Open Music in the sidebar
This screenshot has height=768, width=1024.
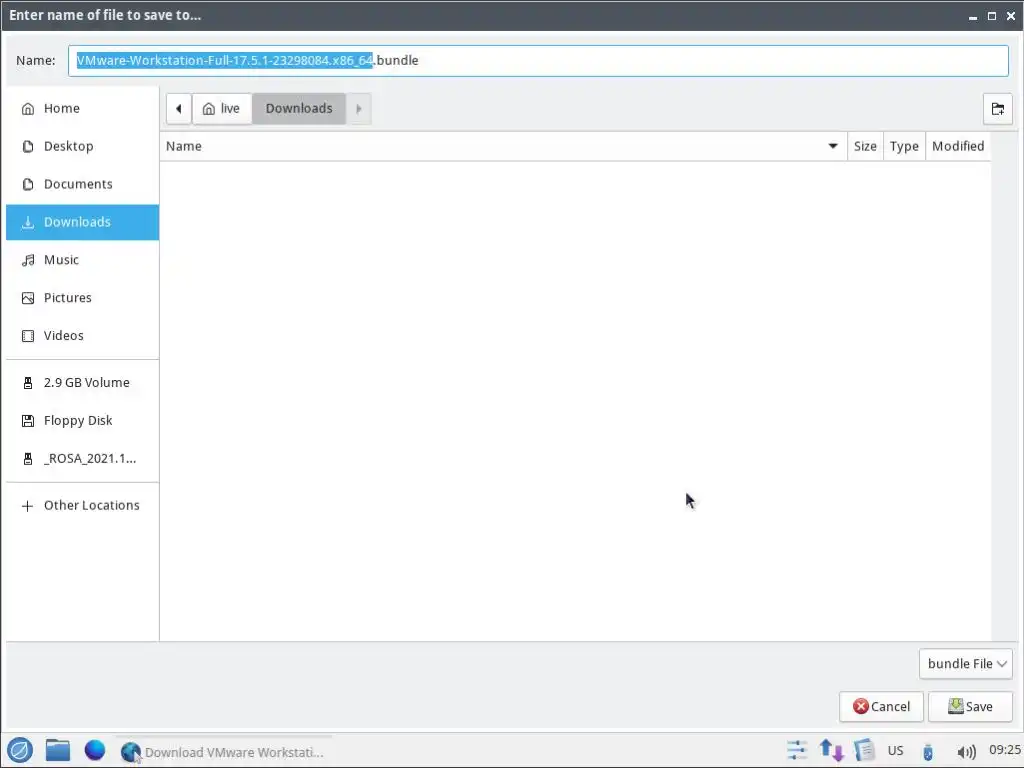pos(82,260)
